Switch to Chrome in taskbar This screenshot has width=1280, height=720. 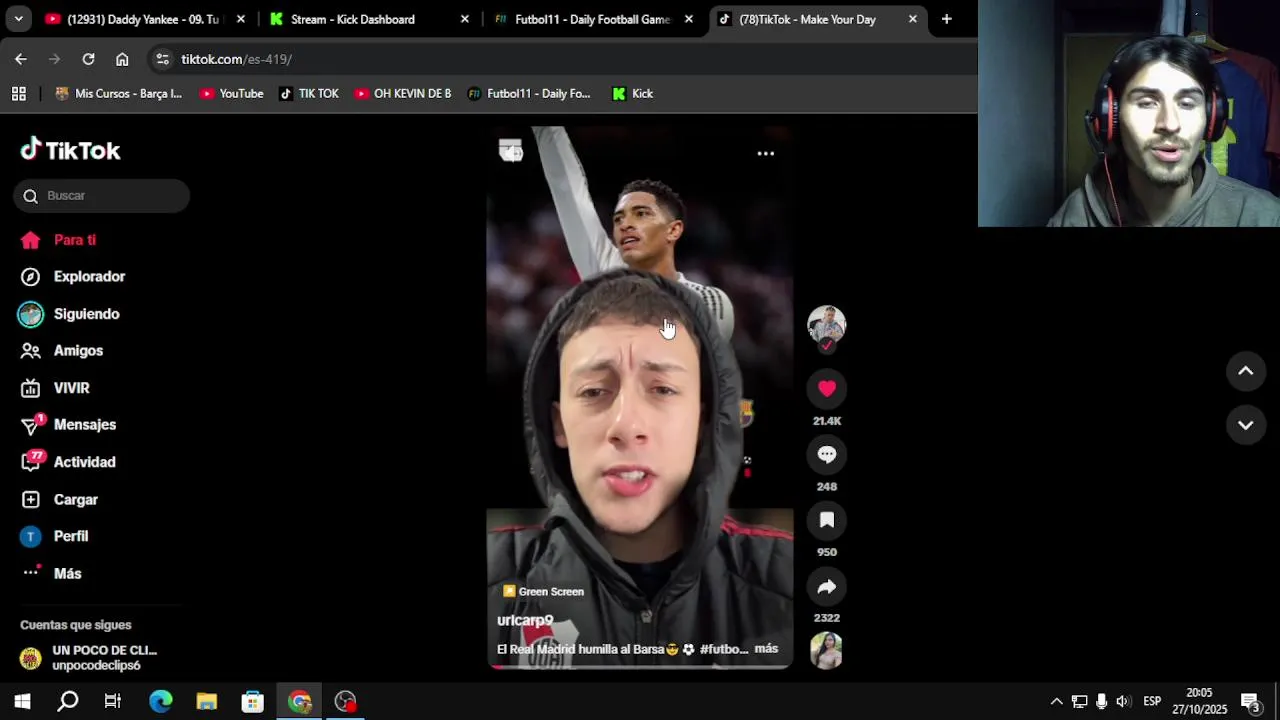pos(299,701)
